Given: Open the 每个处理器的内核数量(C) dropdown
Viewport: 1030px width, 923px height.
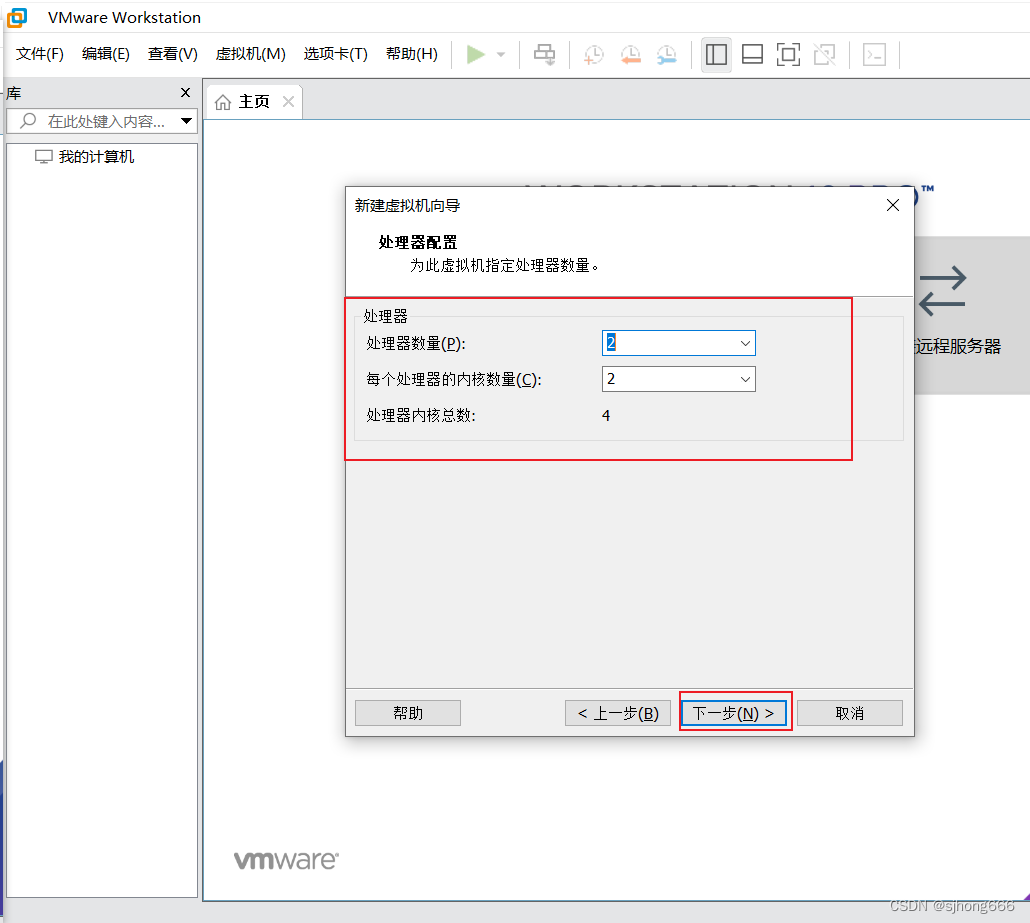Looking at the screenshot, I should (745, 379).
